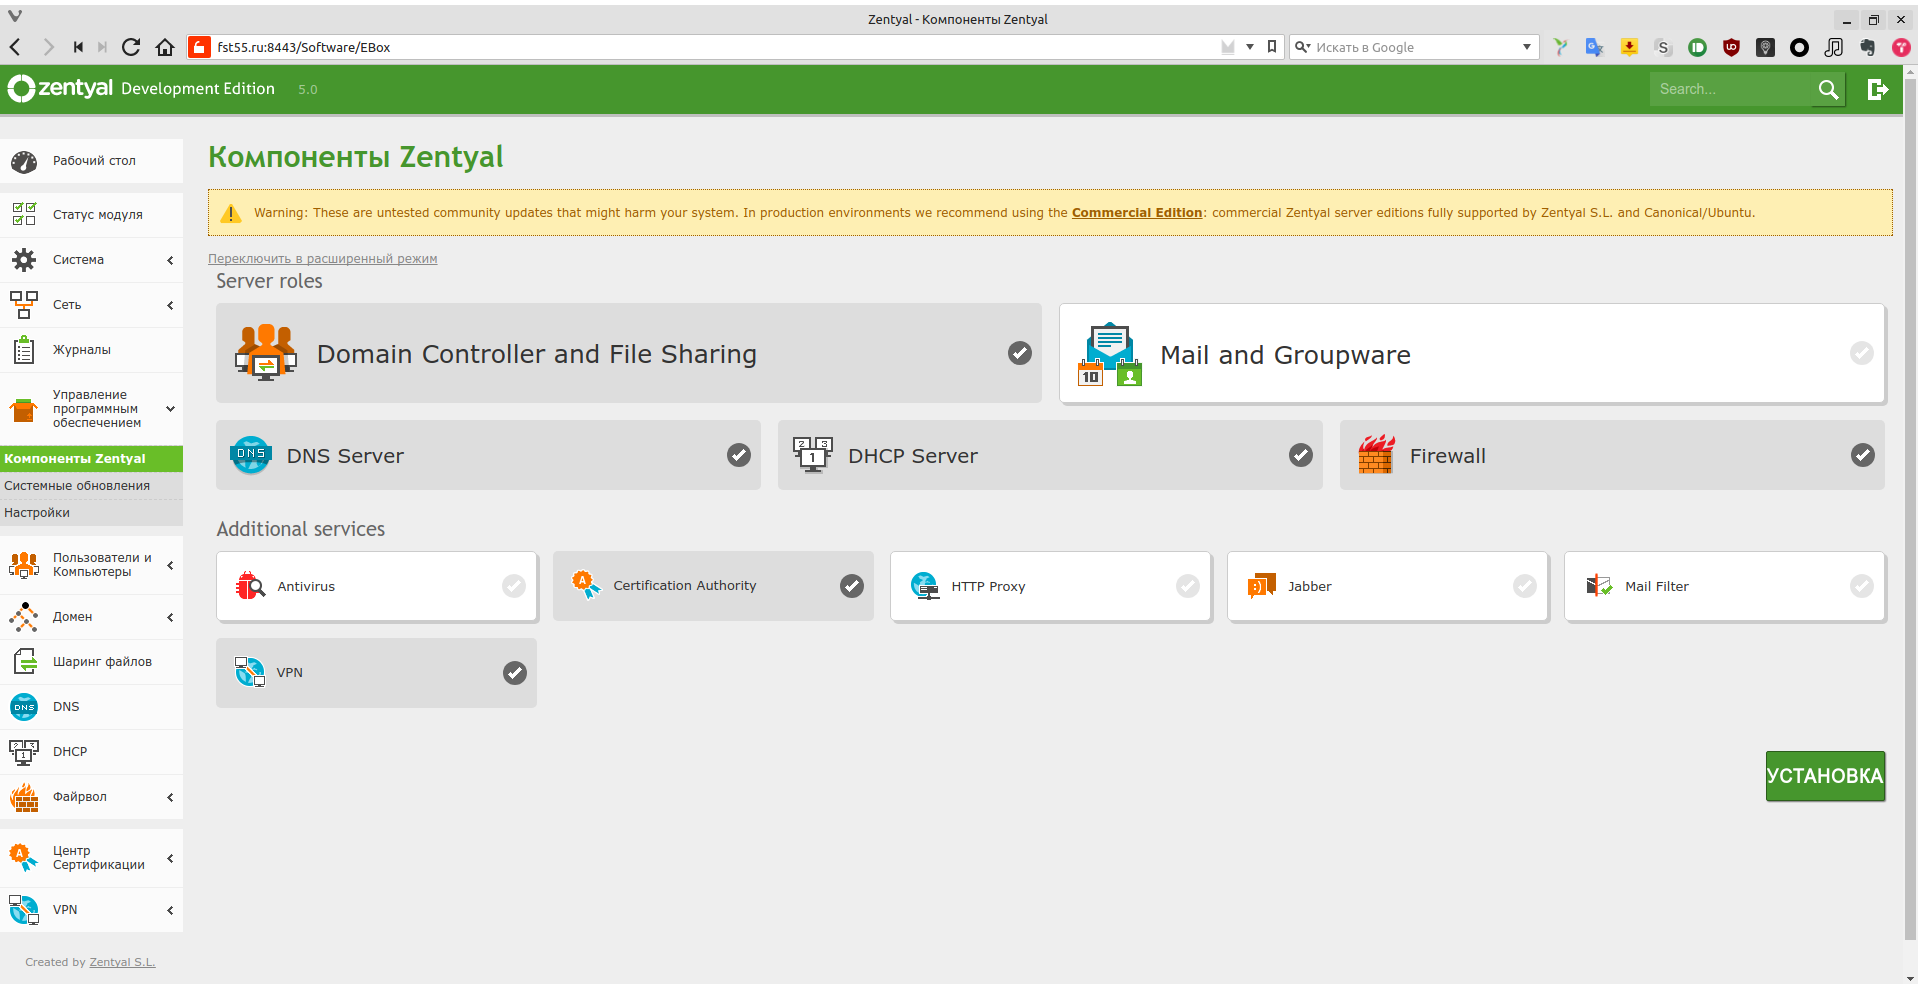This screenshot has height=984, width=1920.
Task: Click the Firewall card flame icon
Action: [x=1377, y=455]
